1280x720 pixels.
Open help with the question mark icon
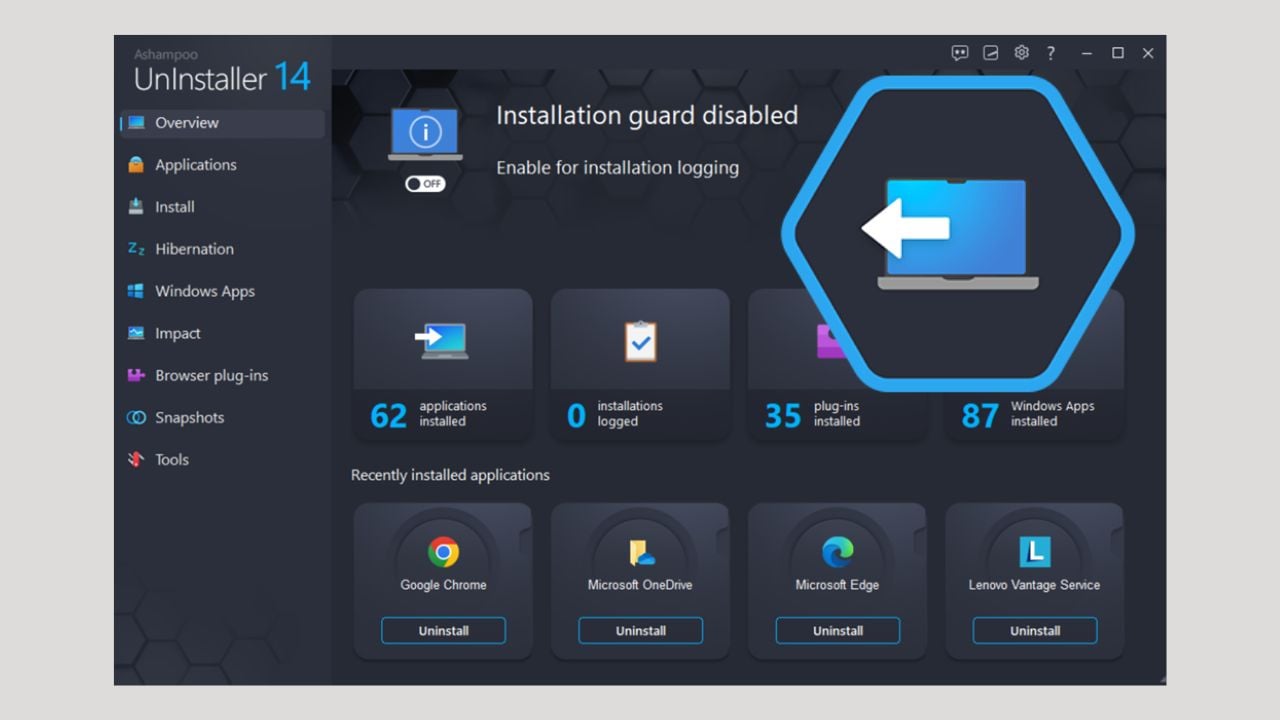tap(1051, 53)
